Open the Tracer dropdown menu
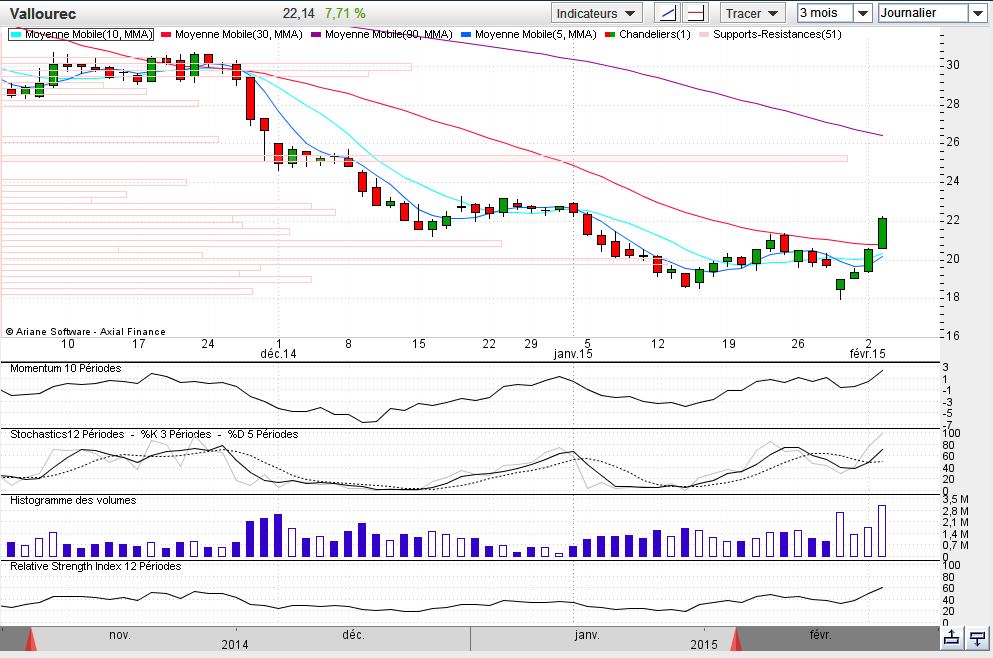This screenshot has width=993, height=658. pos(752,13)
